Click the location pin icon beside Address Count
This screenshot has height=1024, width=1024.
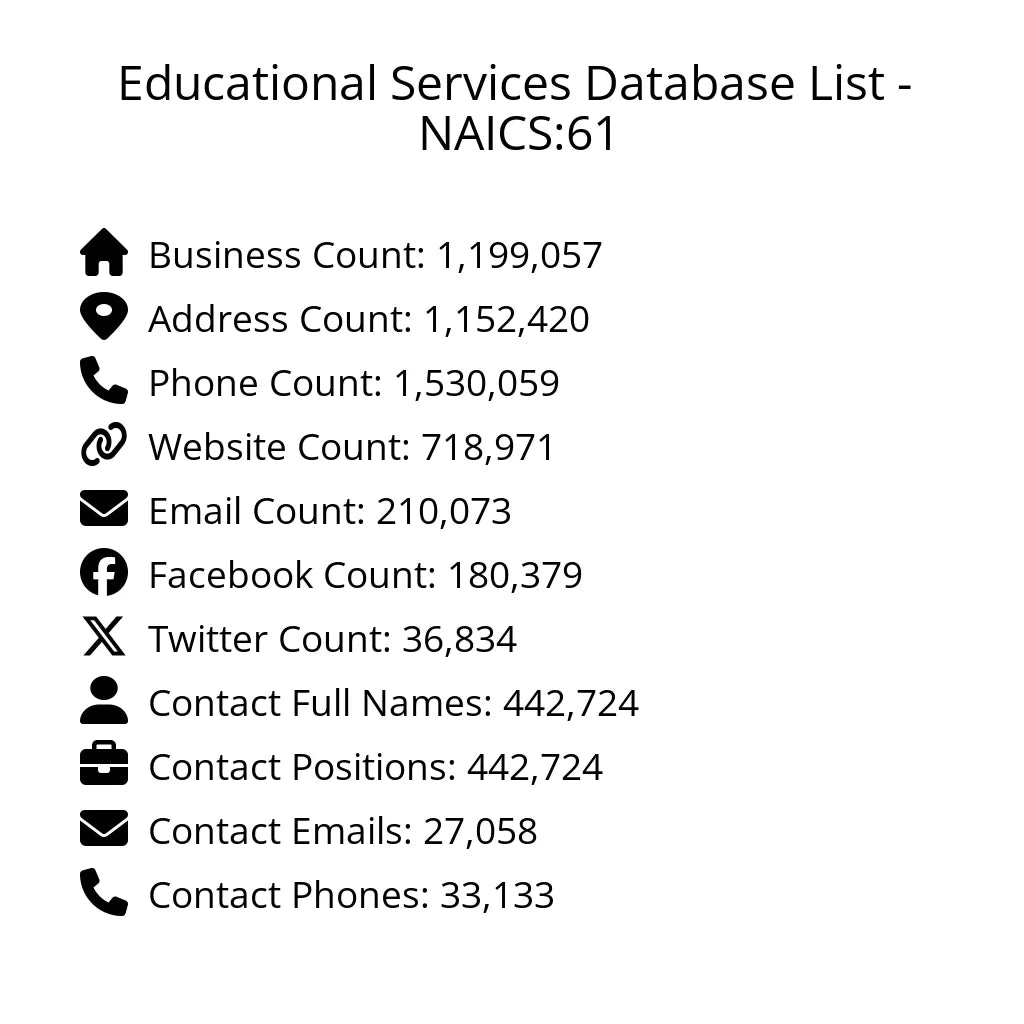point(104,317)
